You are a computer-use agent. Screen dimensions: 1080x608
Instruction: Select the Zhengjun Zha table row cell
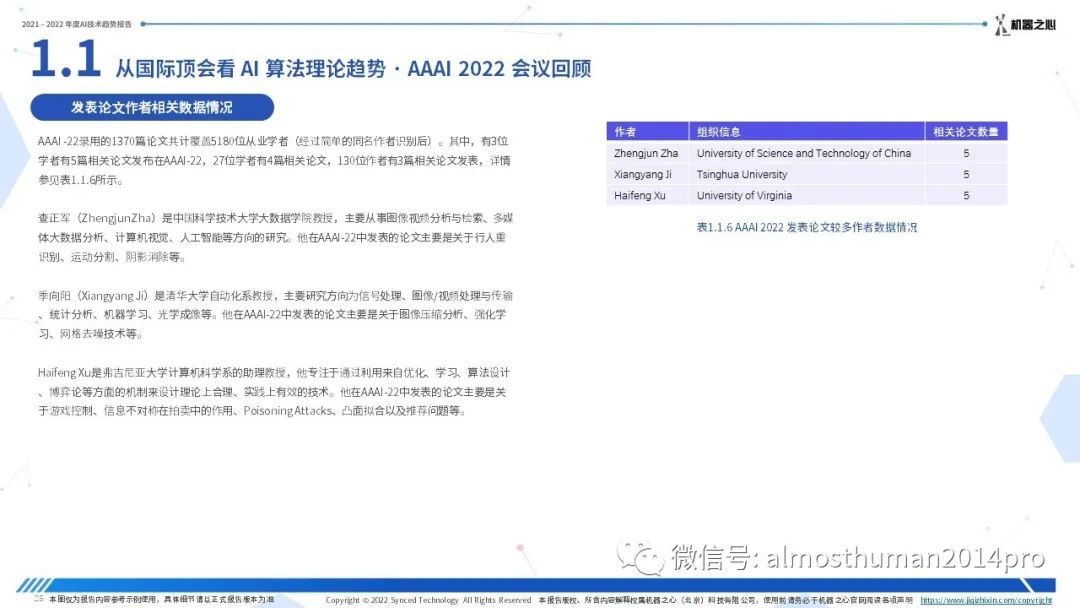click(646, 153)
